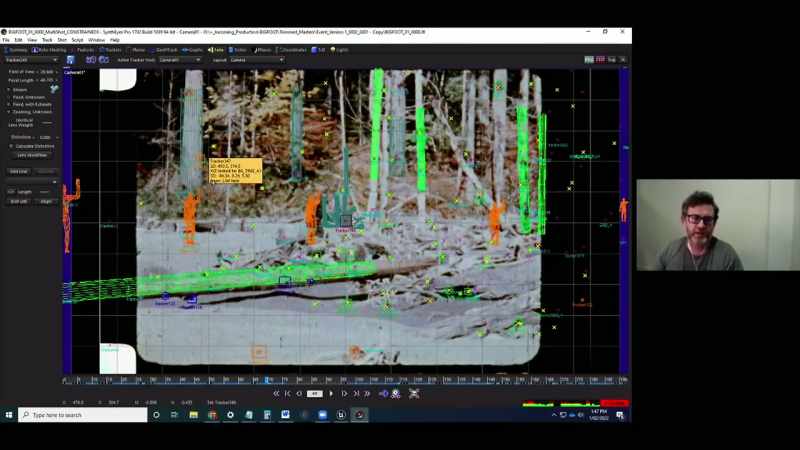Click white figure icon after playback buttons

396,393
